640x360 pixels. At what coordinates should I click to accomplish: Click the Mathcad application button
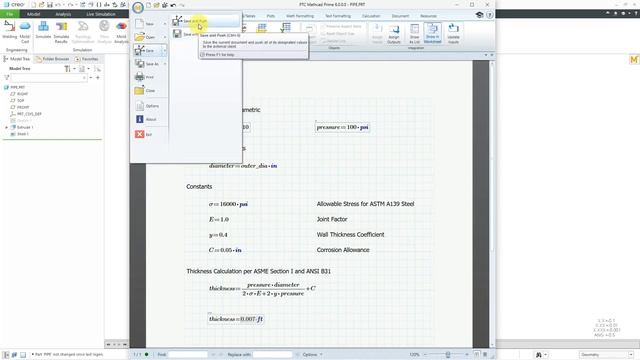click(138, 7)
